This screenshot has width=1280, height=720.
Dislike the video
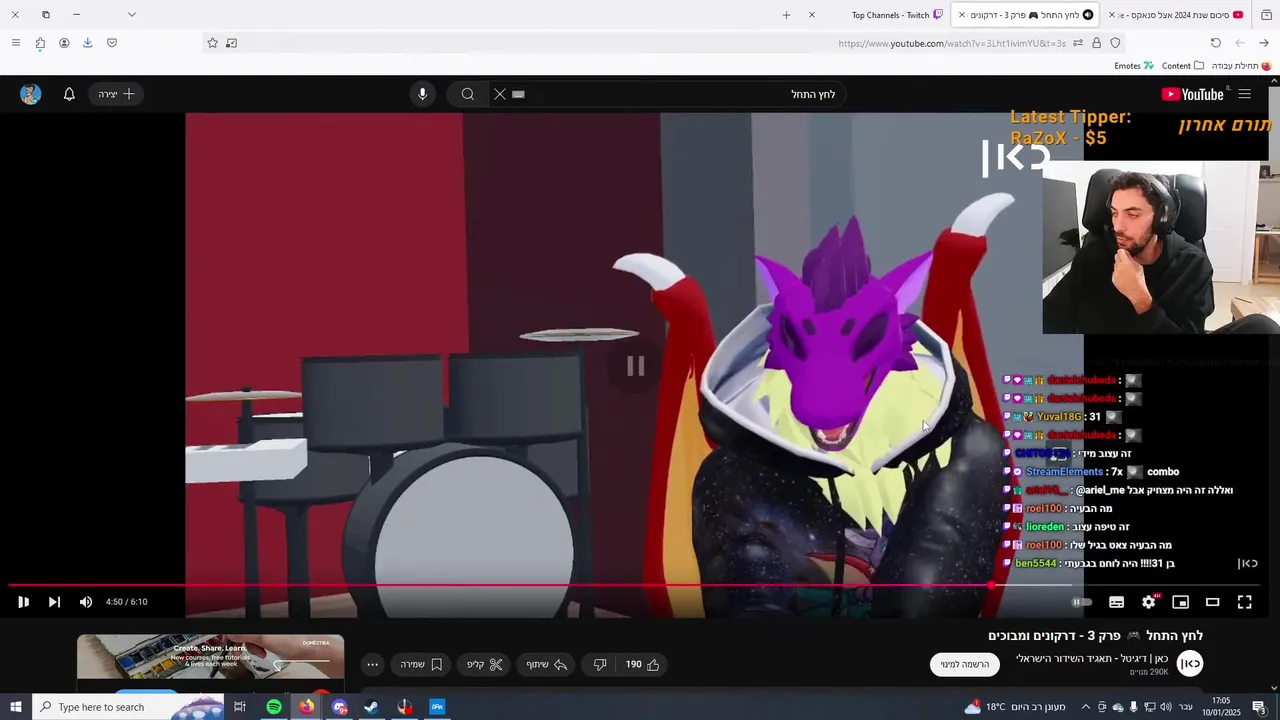point(600,664)
